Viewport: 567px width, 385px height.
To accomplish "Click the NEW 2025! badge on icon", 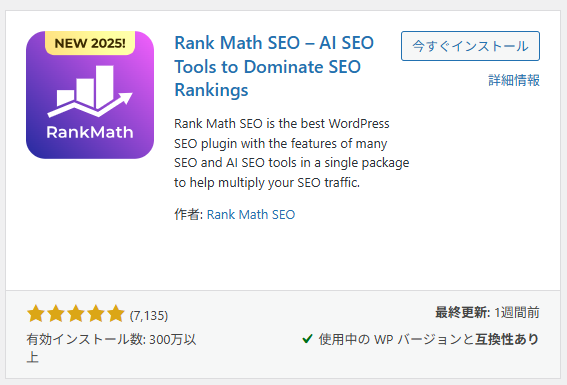I will coord(90,43).
